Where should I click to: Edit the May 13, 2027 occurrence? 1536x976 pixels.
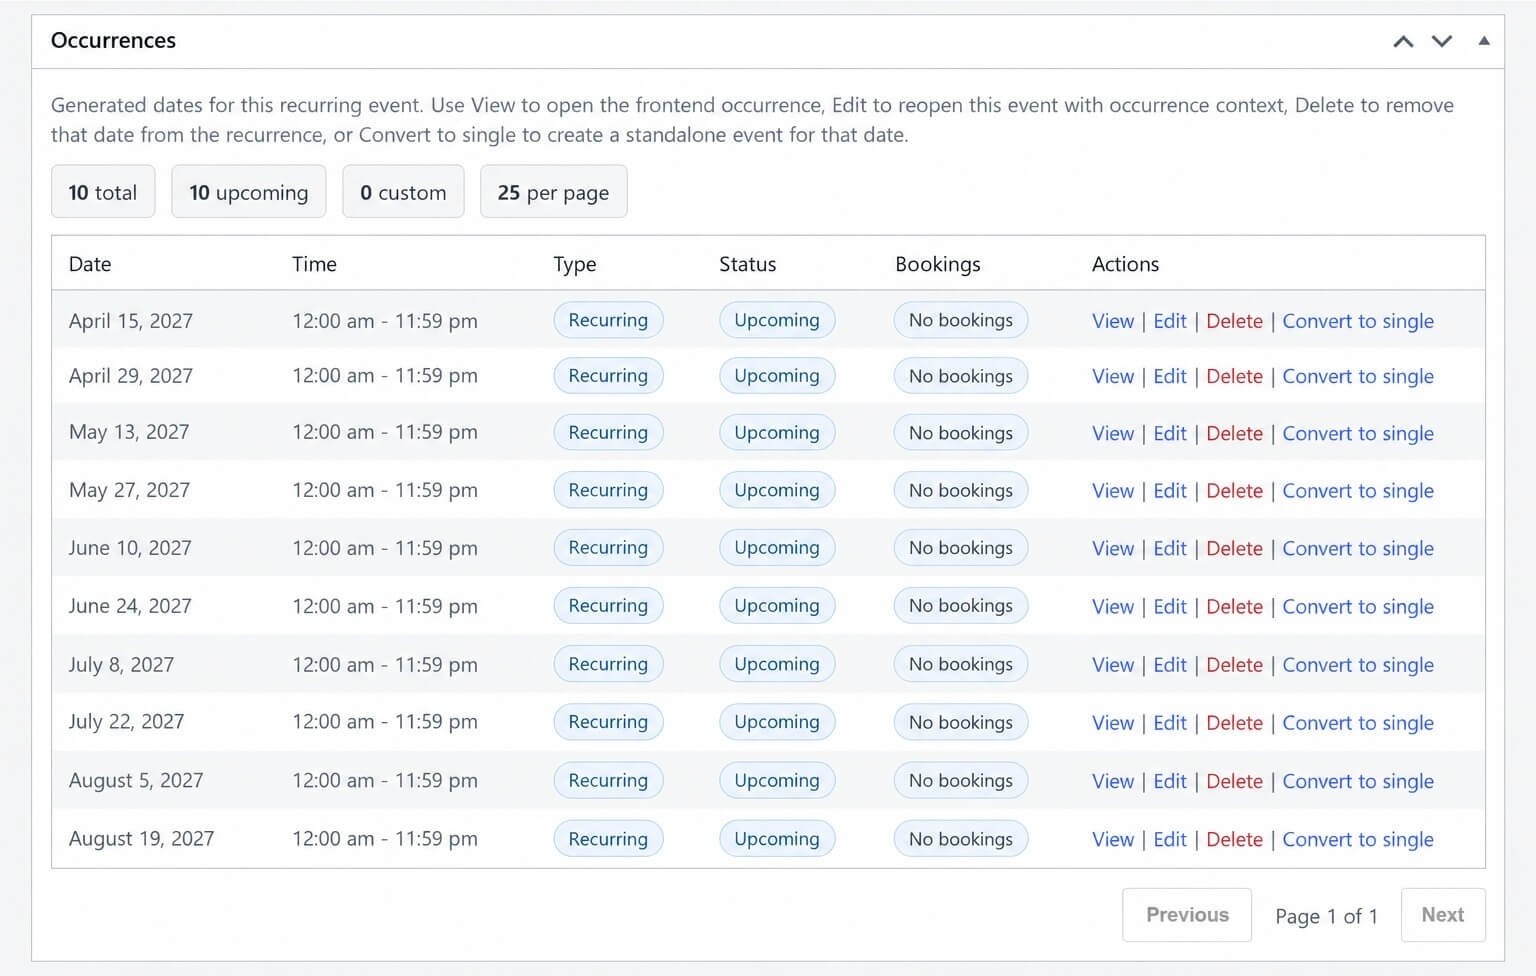[1170, 433]
